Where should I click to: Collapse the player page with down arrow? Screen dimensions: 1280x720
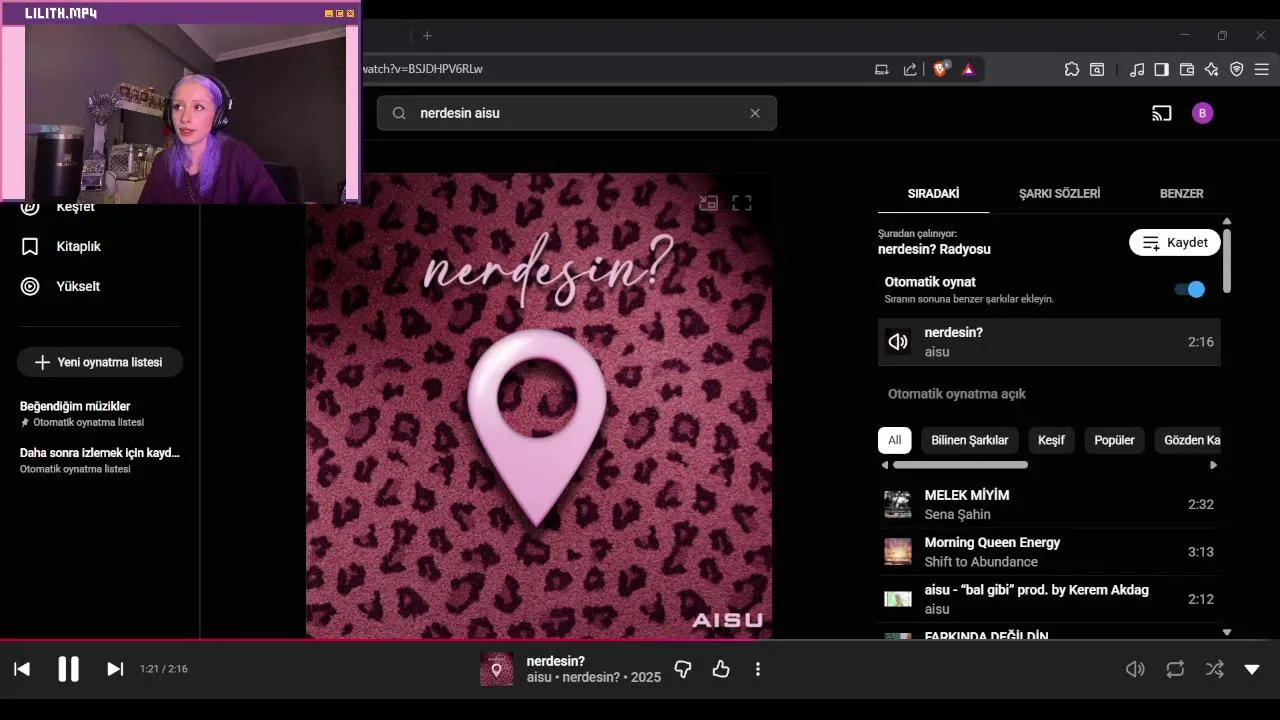click(1252, 669)
